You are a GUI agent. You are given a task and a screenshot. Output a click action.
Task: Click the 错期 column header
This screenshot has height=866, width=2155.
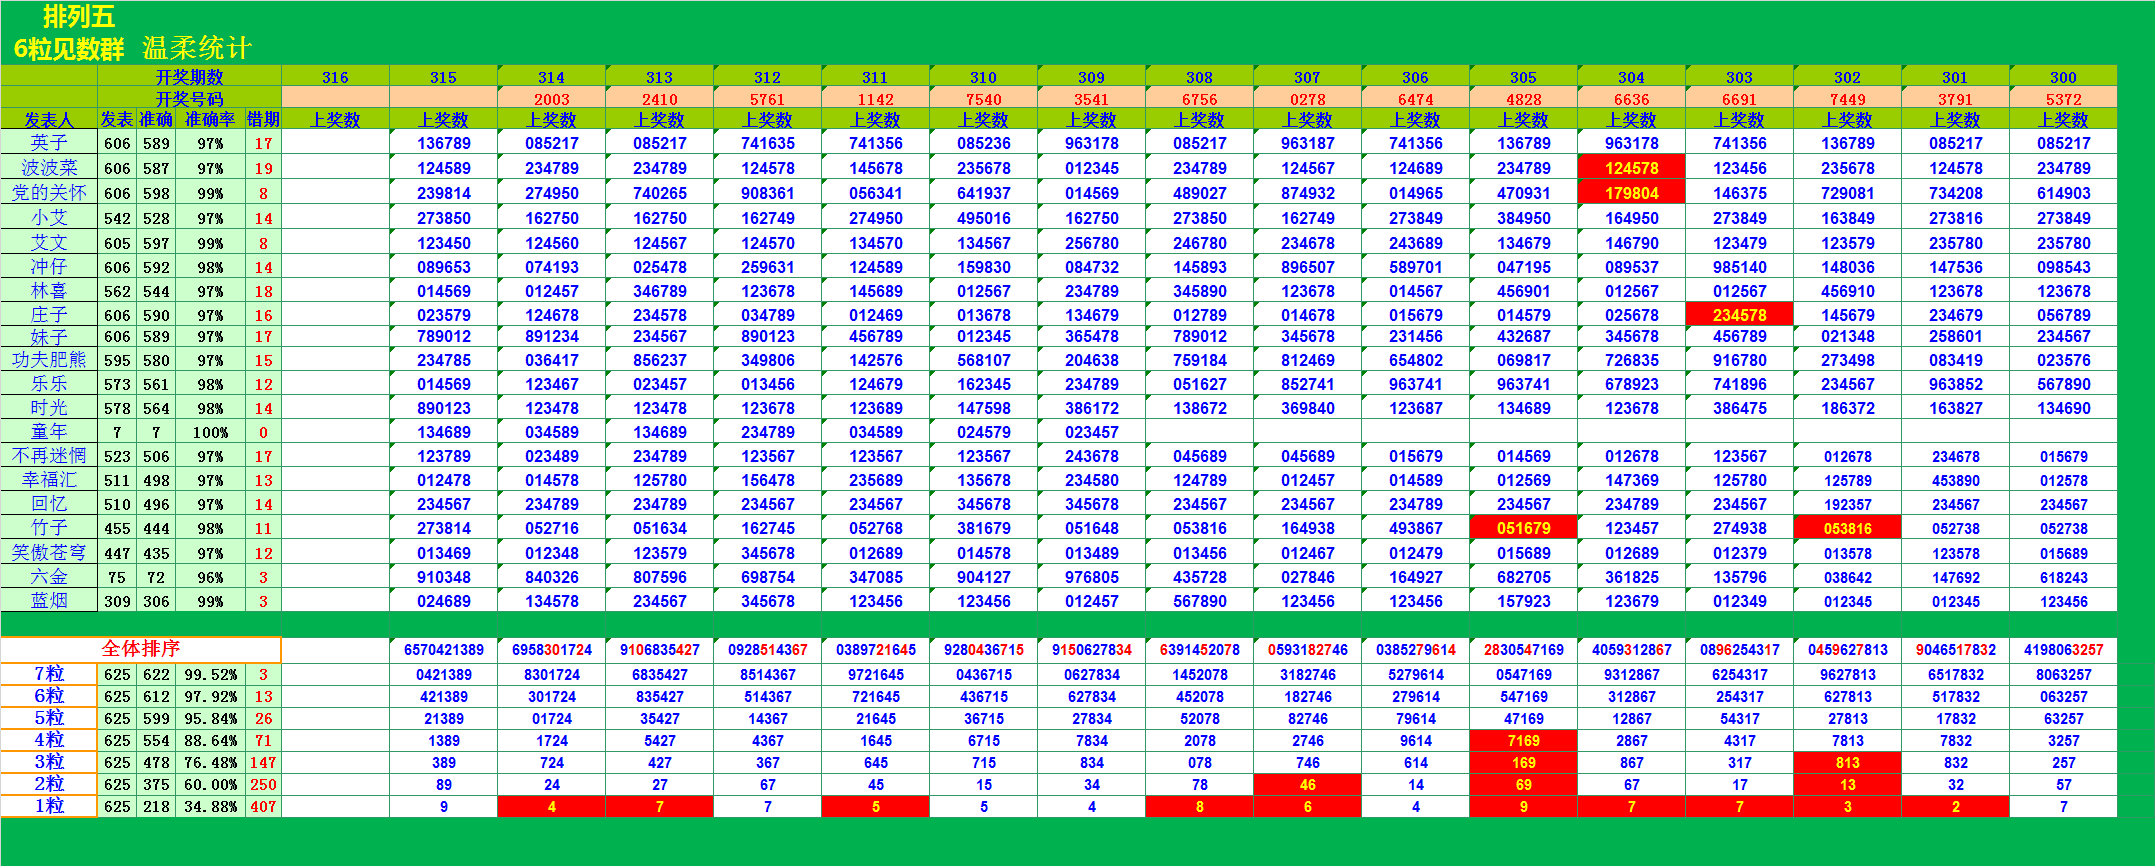[263, 120]
